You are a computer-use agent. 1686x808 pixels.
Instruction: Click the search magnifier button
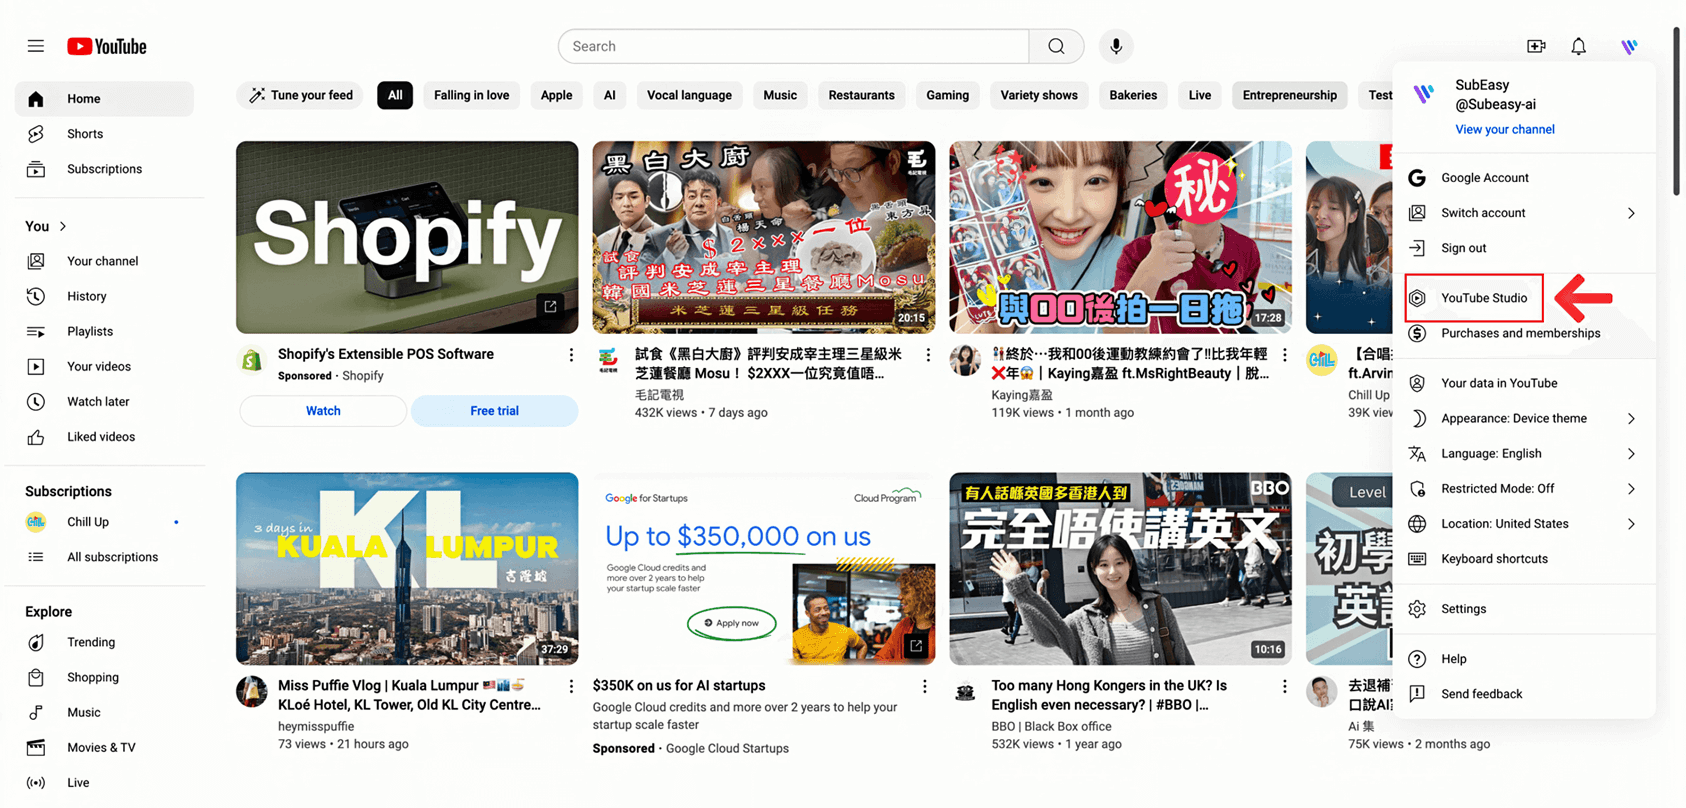pos(1056,46)
